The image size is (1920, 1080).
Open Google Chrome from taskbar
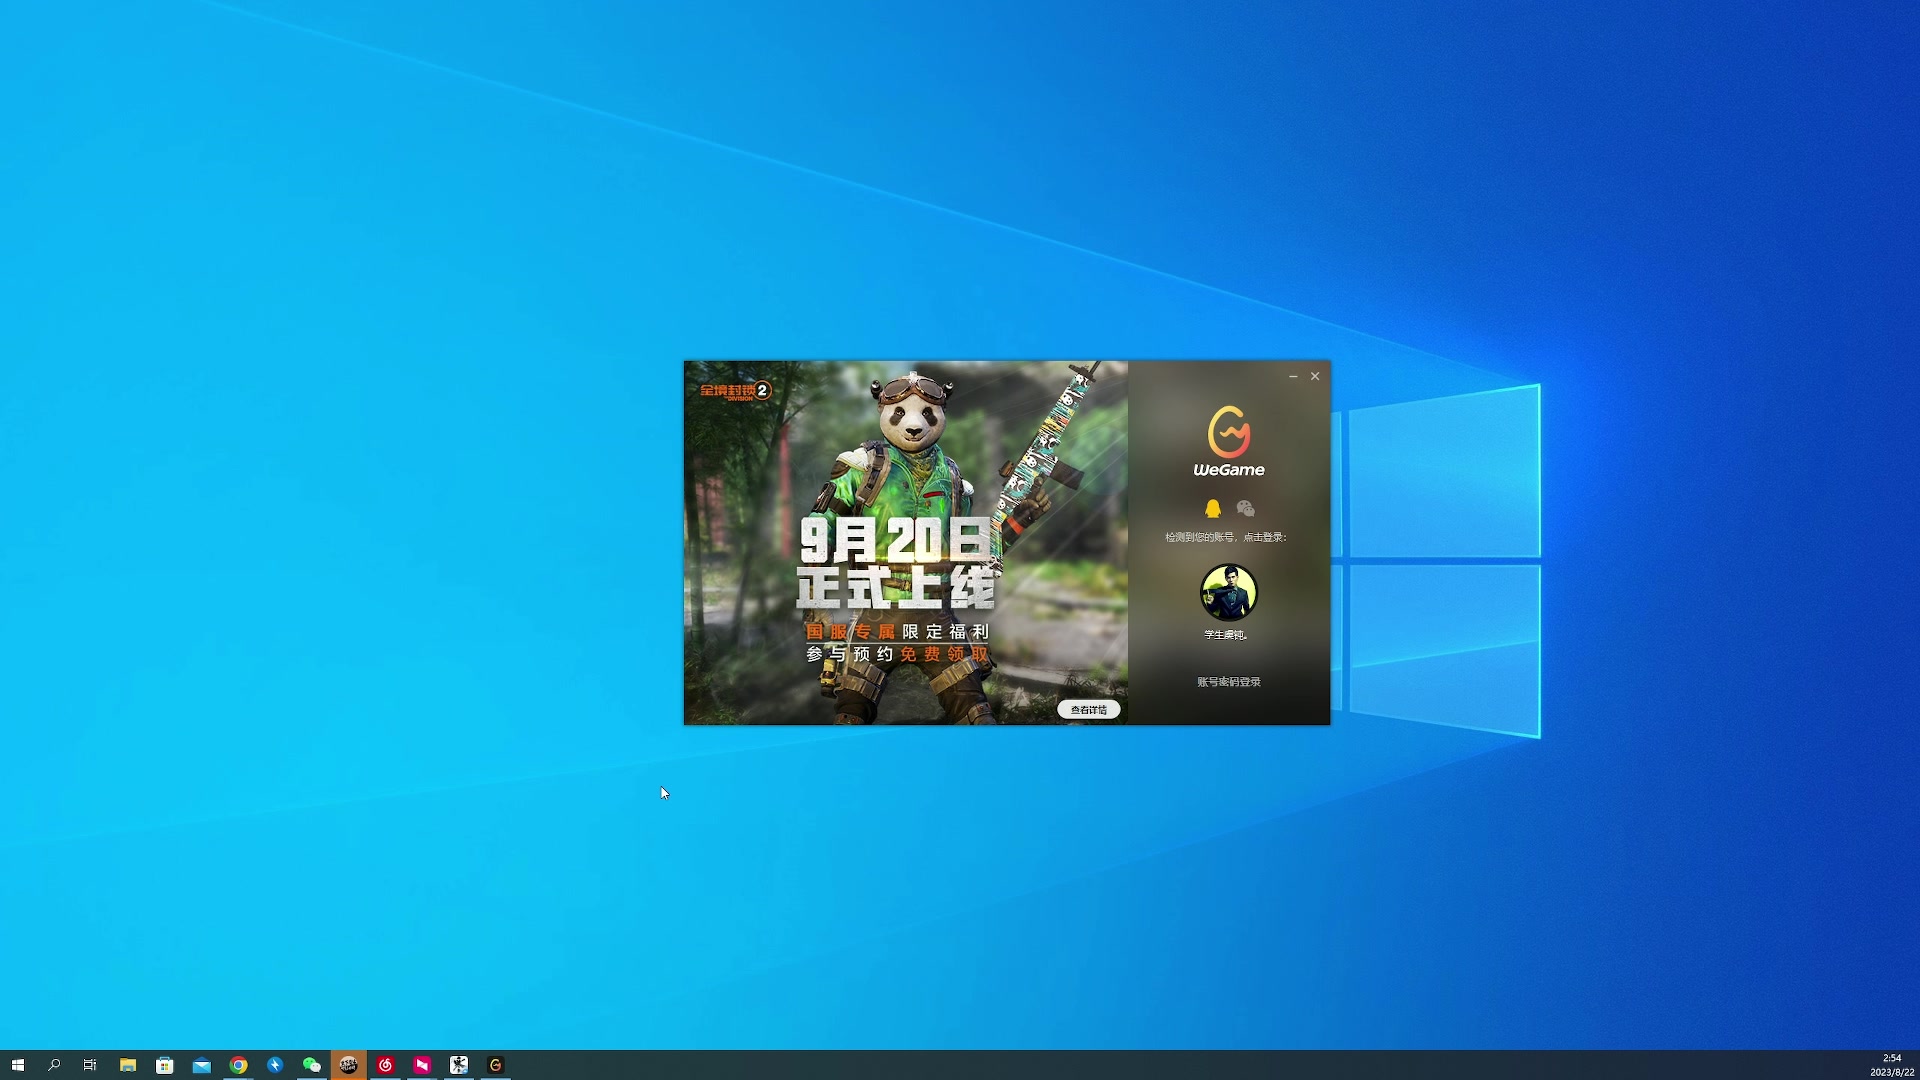238,1065
